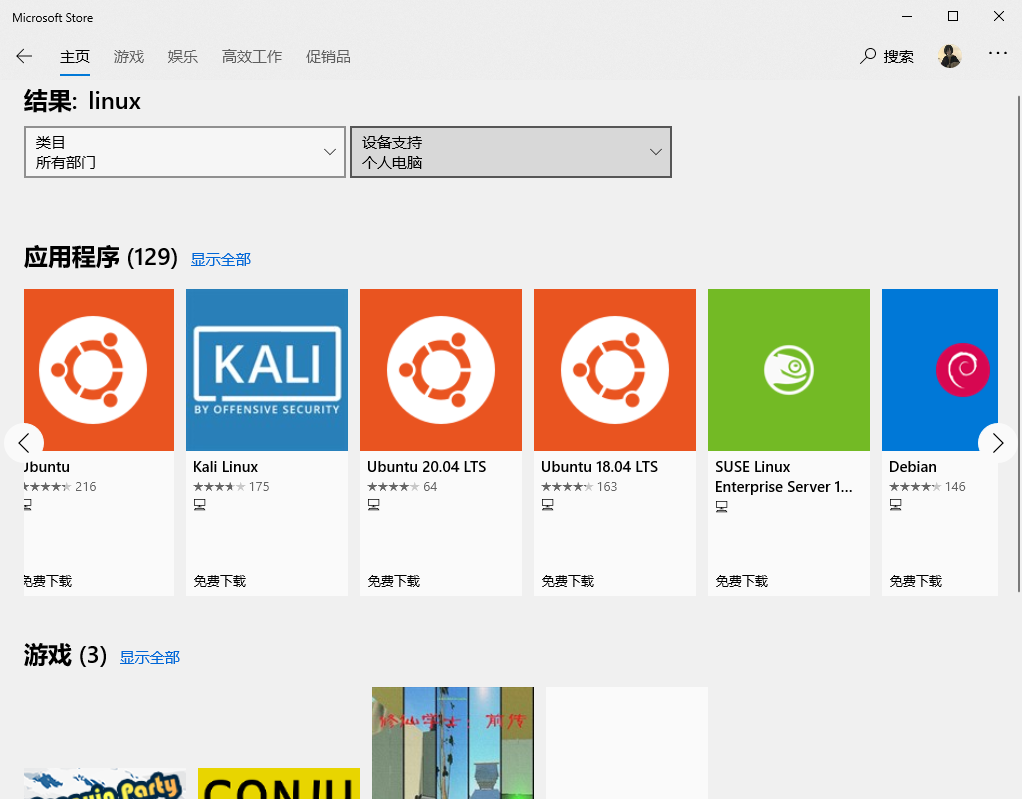Click 免费下载 under Debian

pyautogui.click(x=916, y=581)
